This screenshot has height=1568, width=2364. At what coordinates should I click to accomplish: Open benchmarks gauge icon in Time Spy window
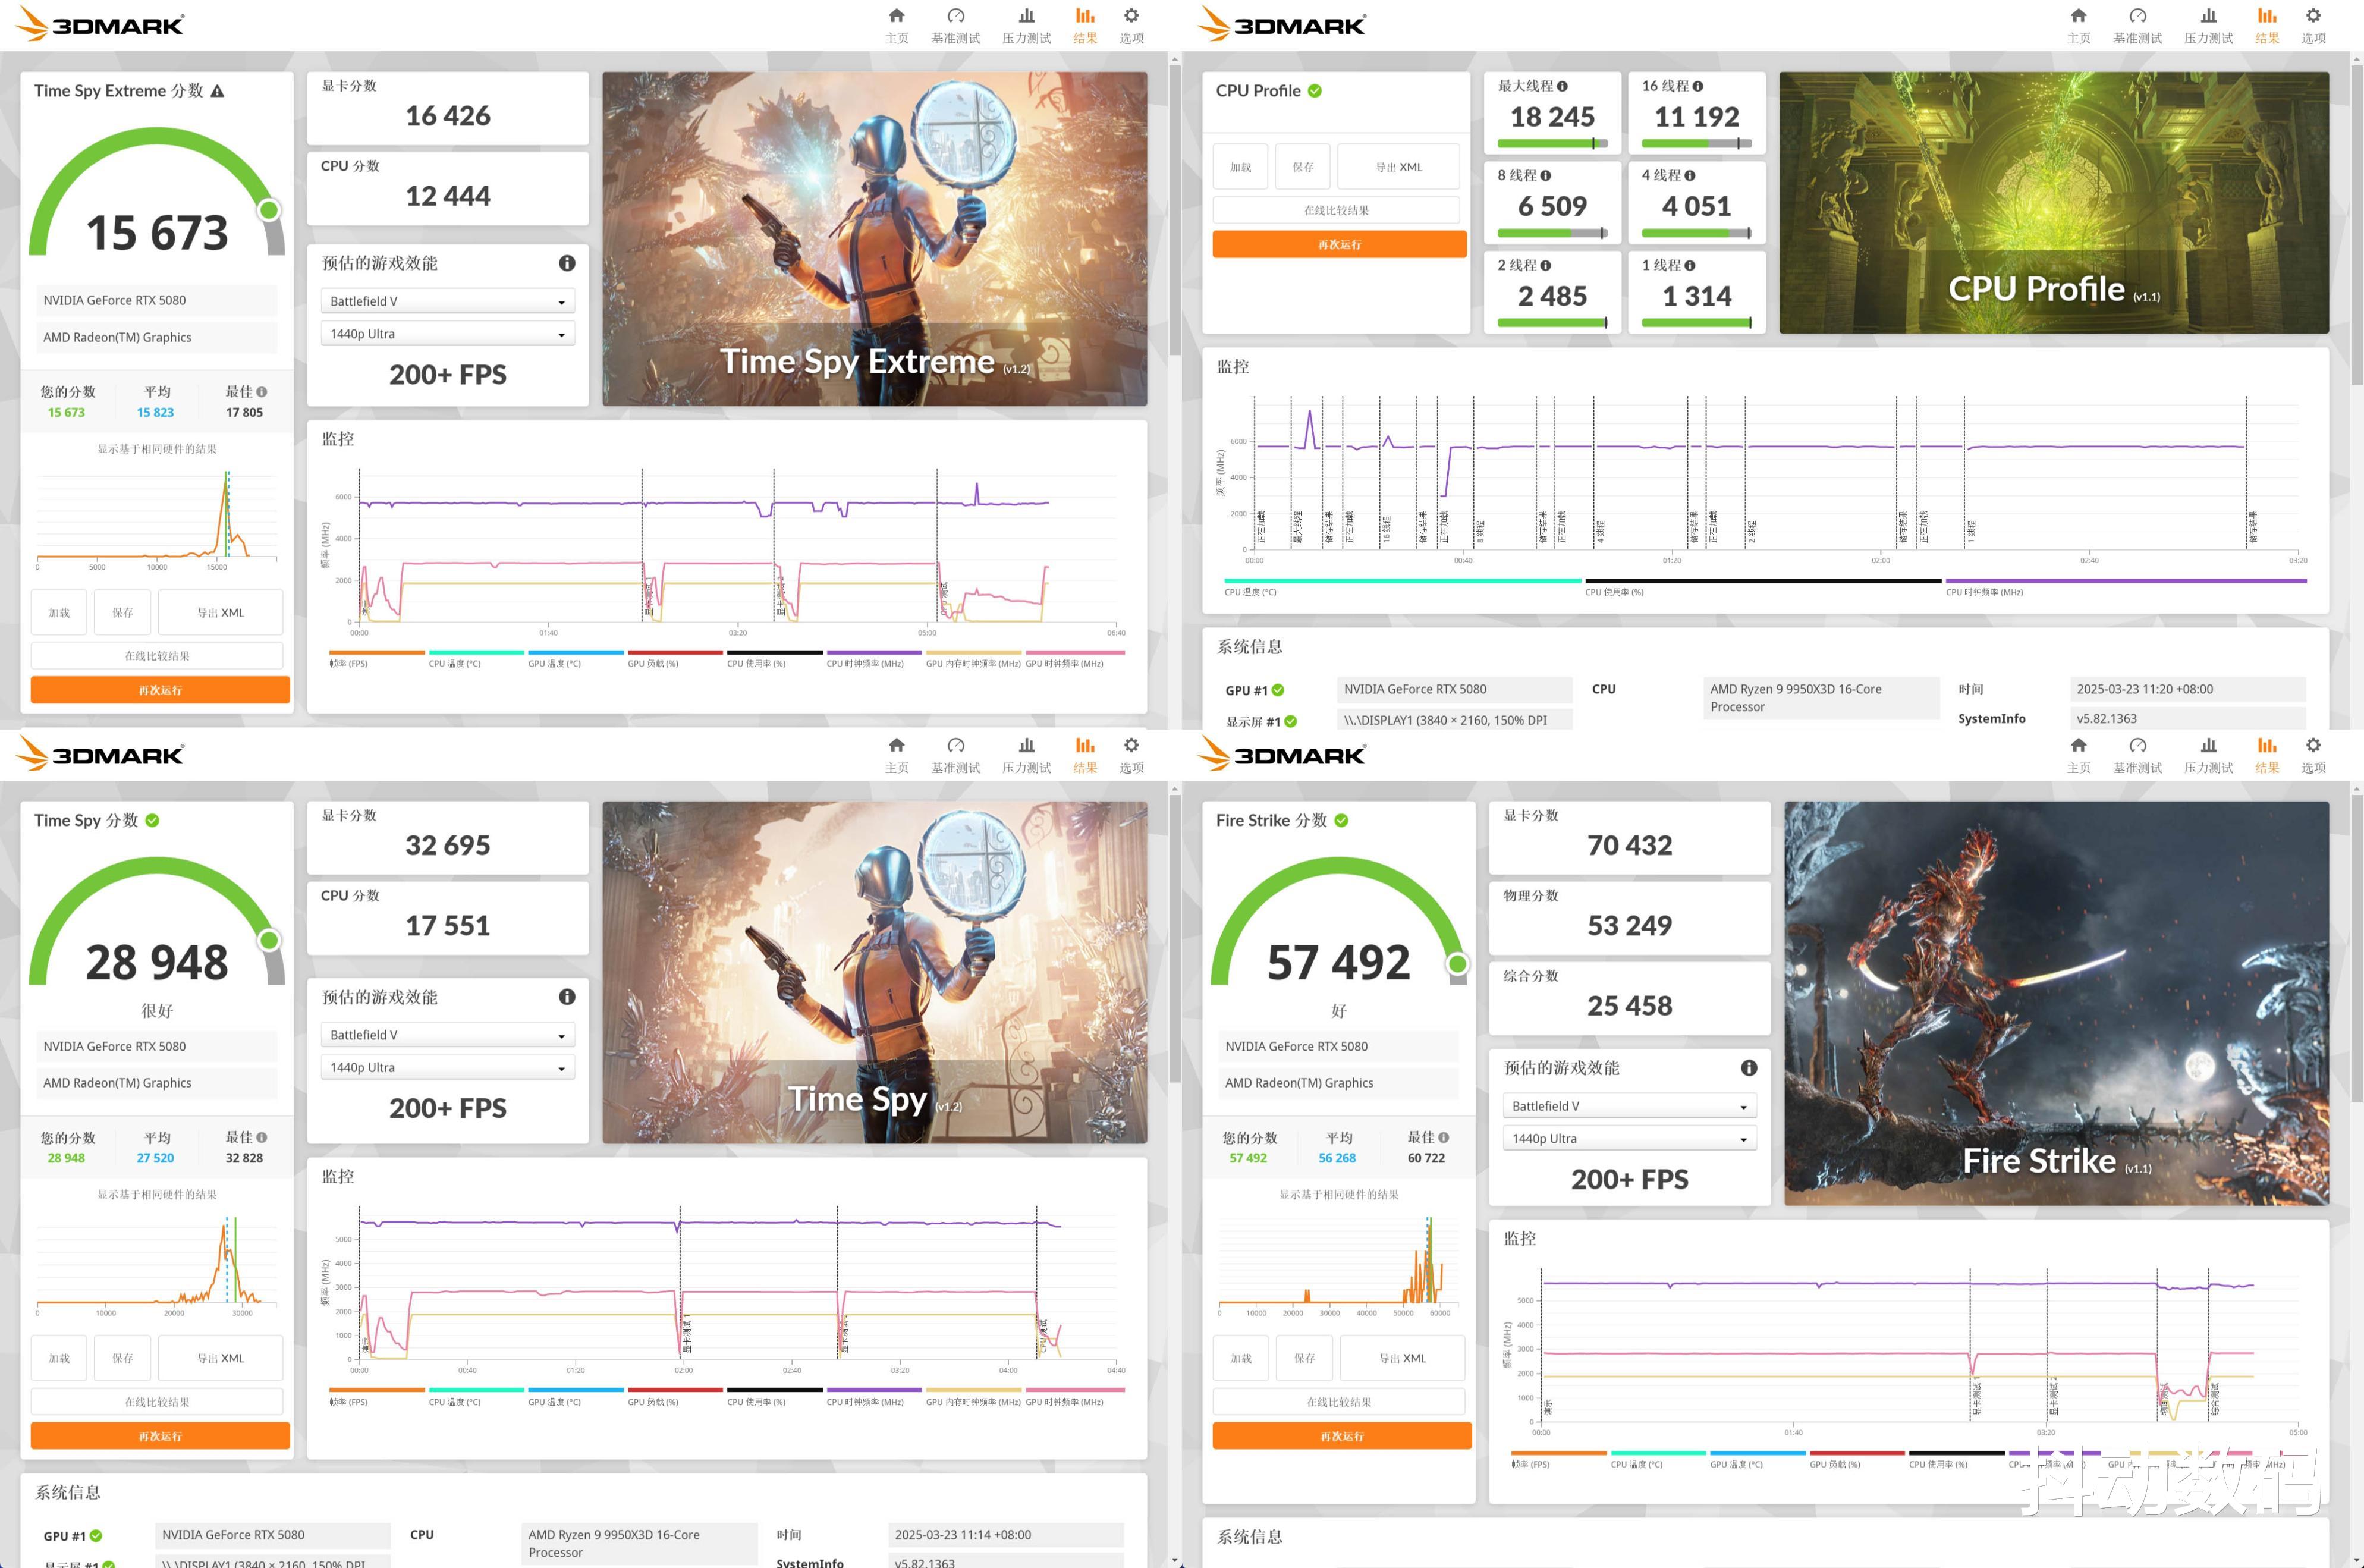[955, 745]
